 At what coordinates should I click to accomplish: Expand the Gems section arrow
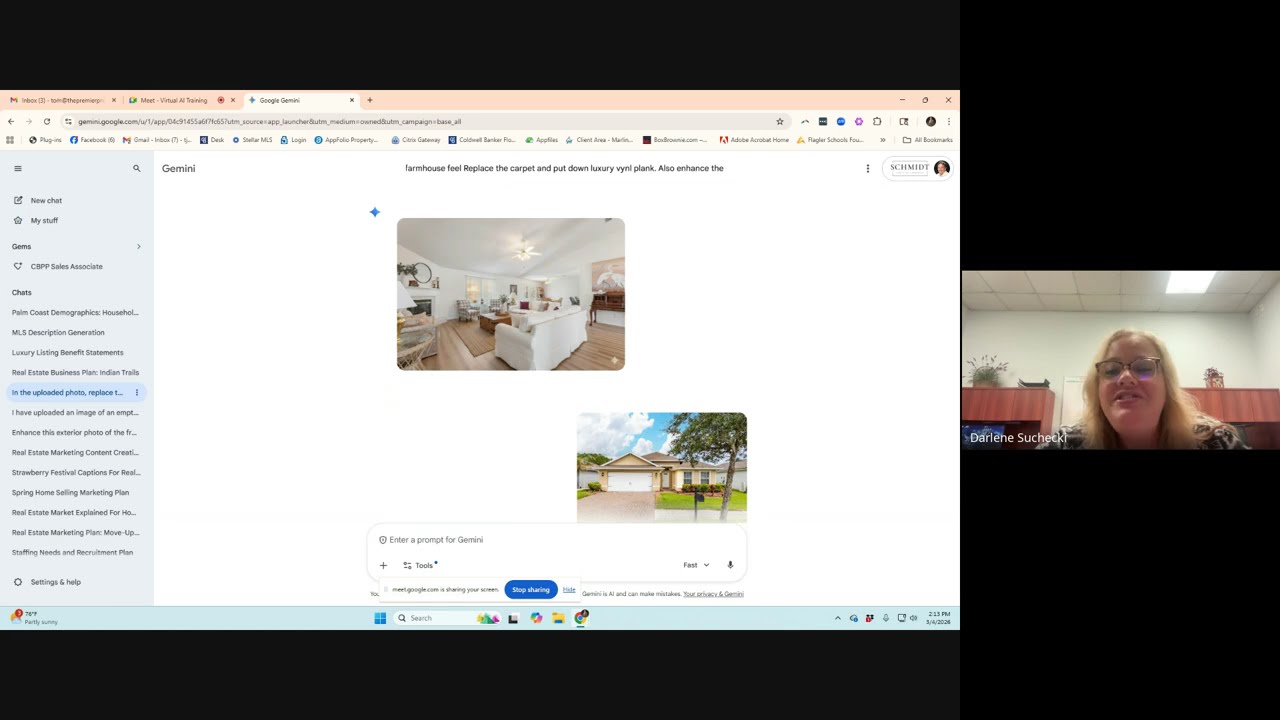(x=138, y=246)
